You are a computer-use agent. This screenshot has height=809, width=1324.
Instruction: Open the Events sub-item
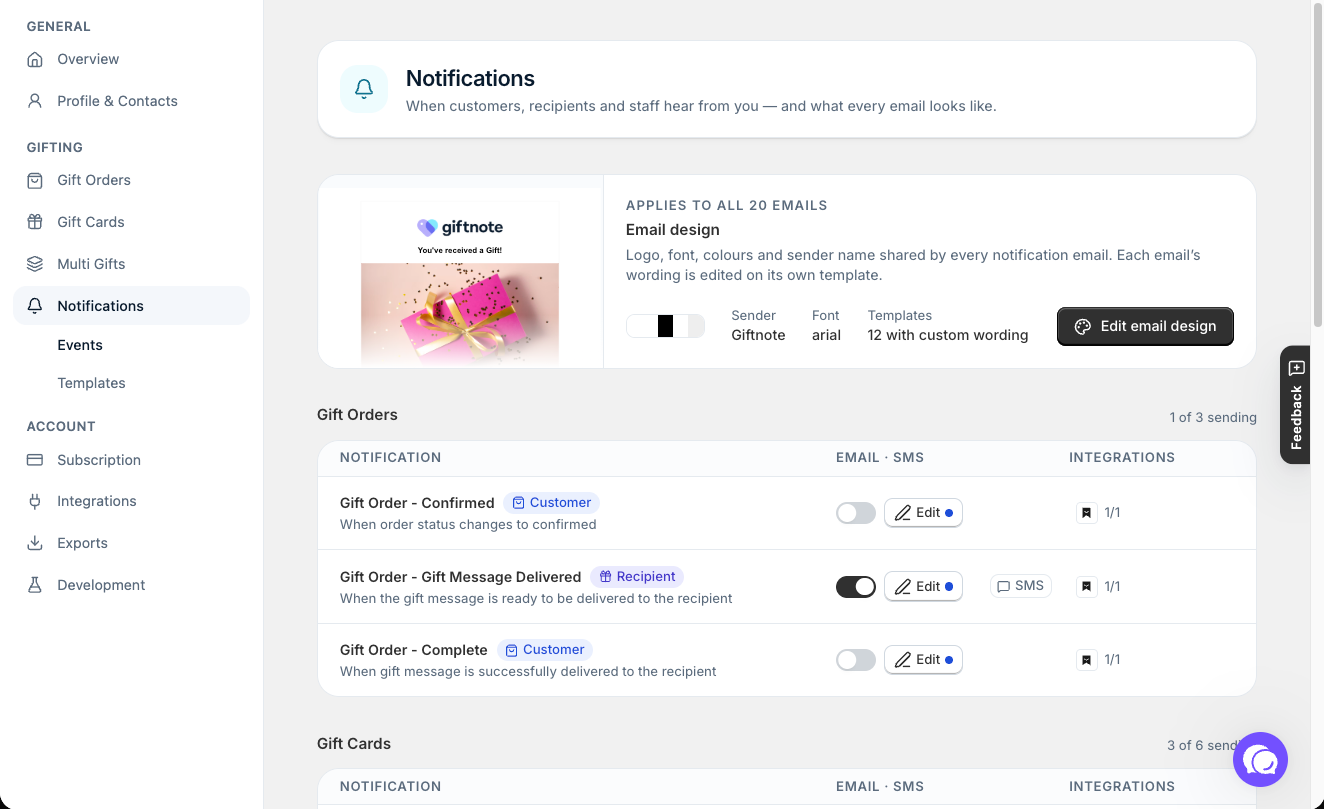[x=80, y=345]
